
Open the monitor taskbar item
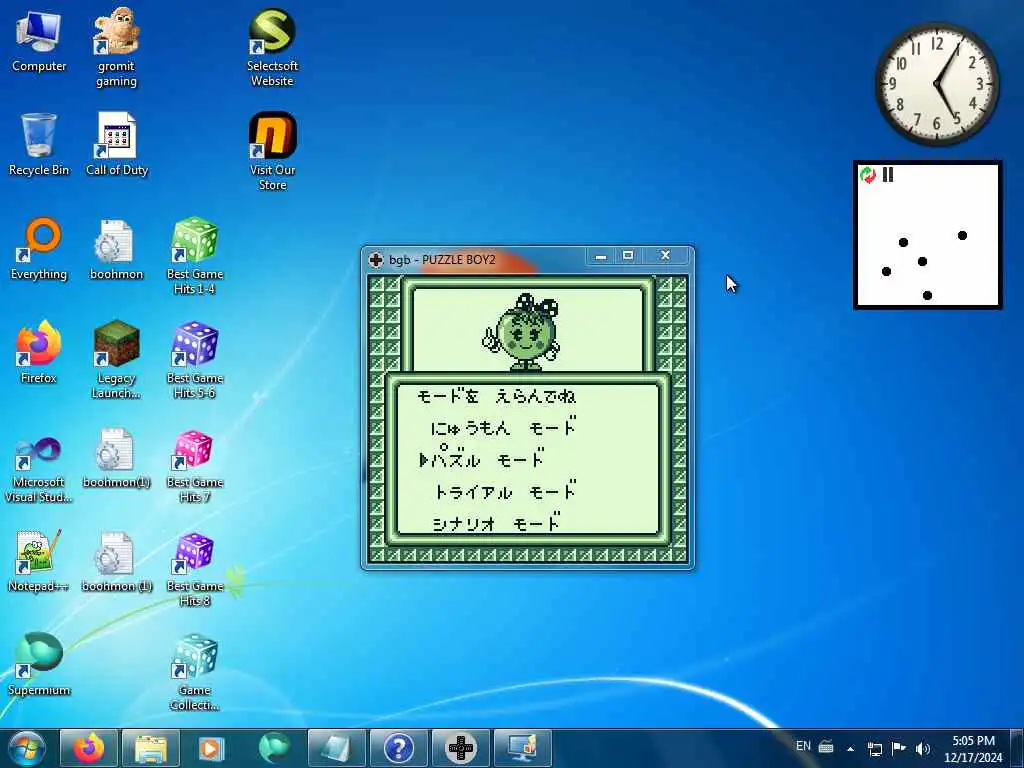(523, 748)
